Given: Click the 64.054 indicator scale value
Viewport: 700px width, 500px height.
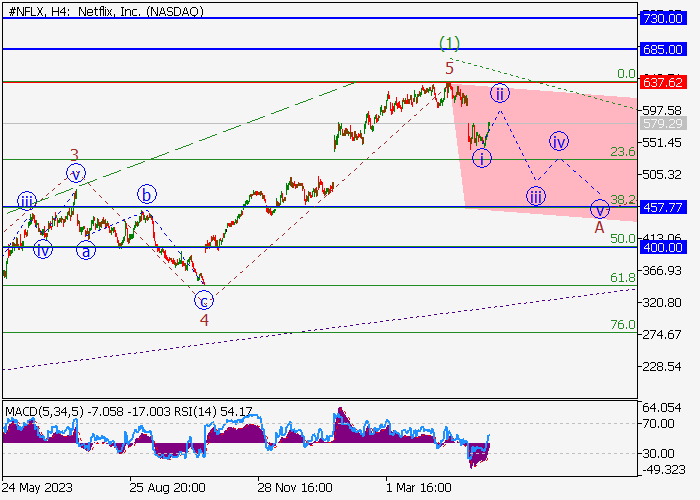Looking at the screenshot, I should [662, 408].
